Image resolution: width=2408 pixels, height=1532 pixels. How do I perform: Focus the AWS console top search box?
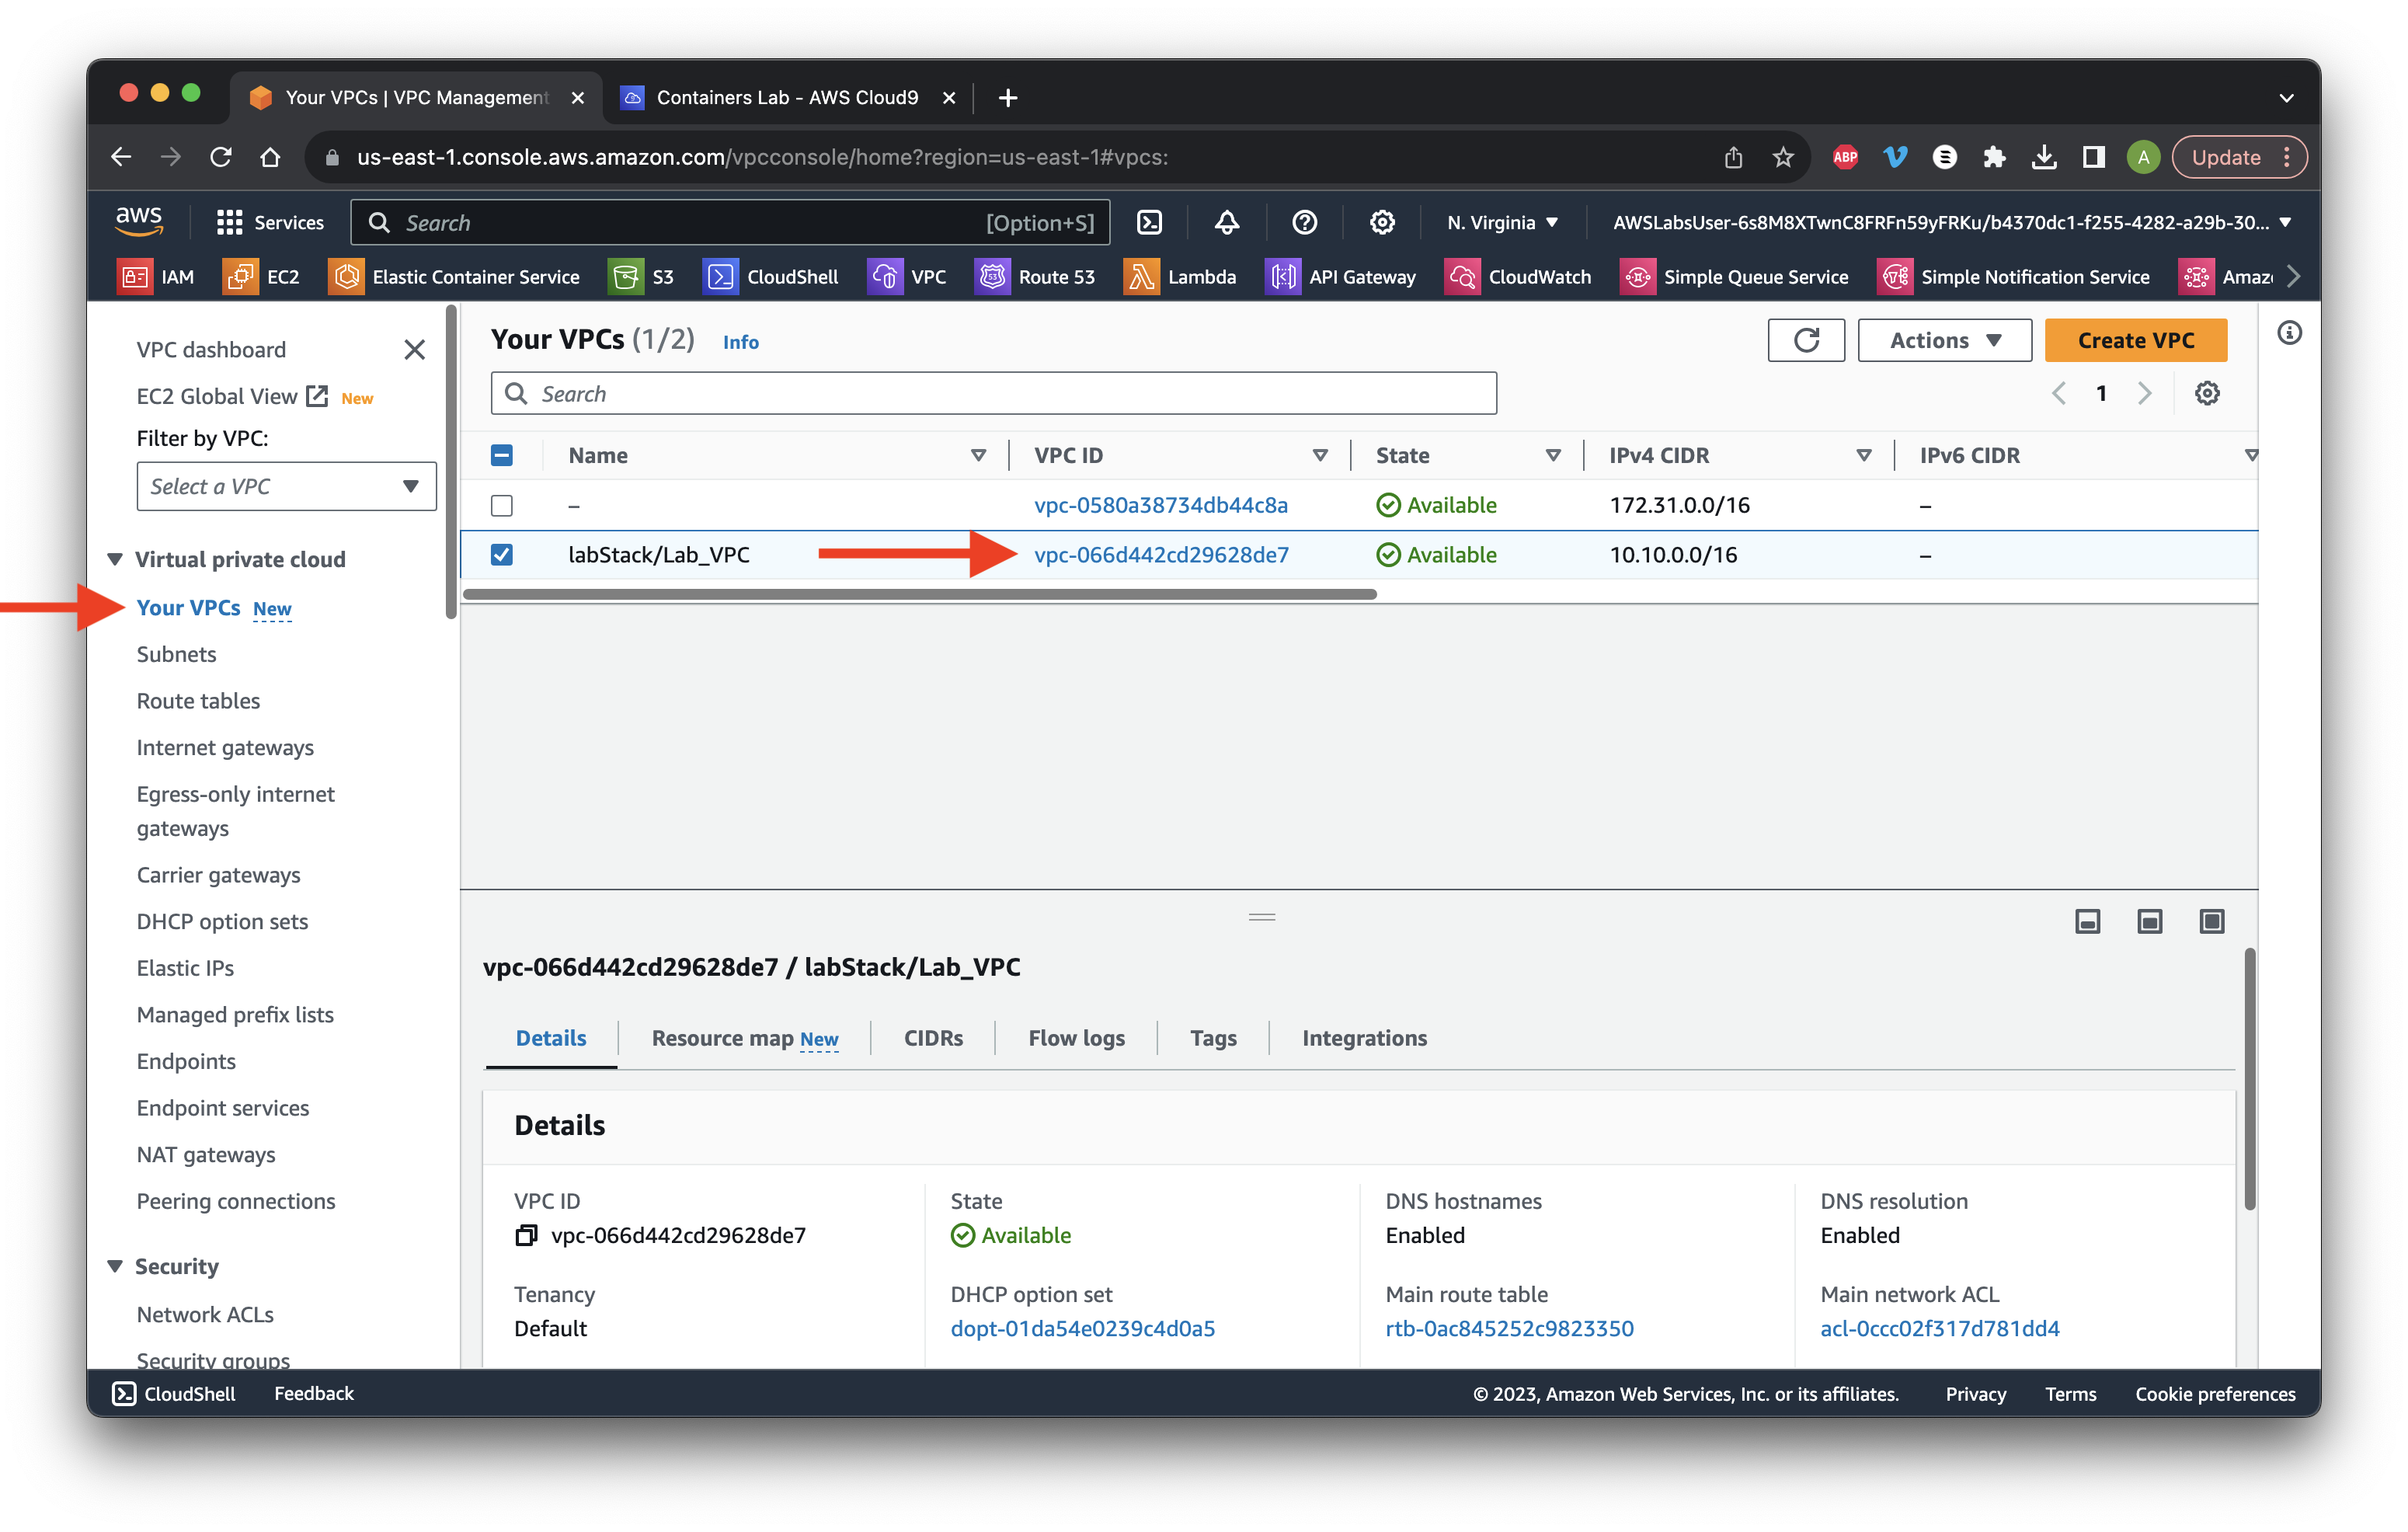tap(730, 222)
